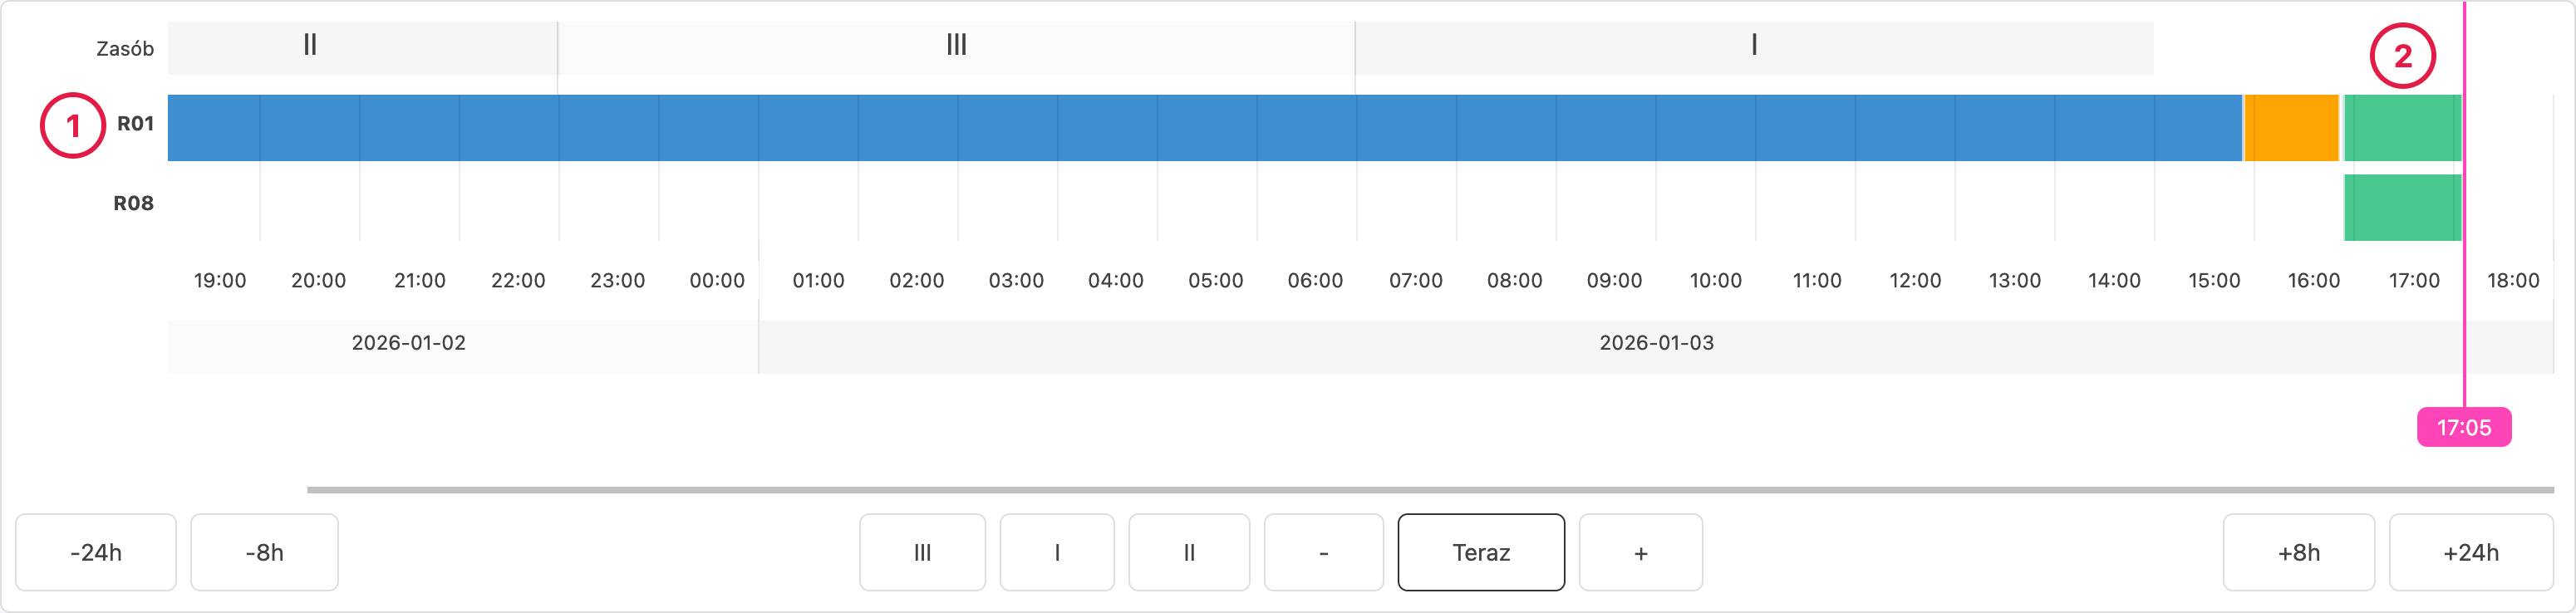The image size is (2576, 613).
Task: Click the horizontal timeline scrollbar
Action: tap(1430, 490)
